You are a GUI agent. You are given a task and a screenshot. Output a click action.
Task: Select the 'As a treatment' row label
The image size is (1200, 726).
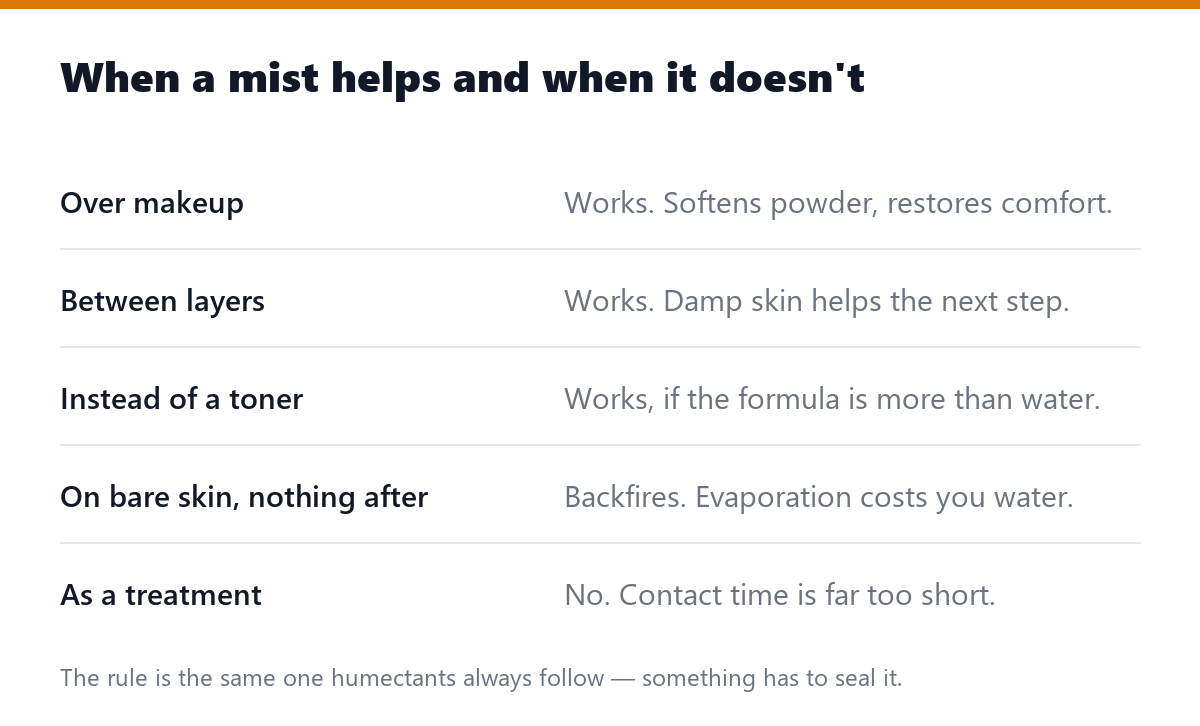coord(161,595)
